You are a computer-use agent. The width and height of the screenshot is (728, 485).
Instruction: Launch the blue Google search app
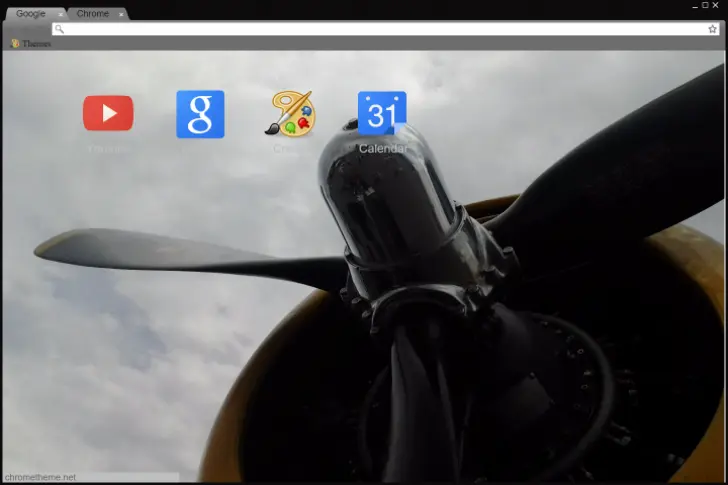click(x=200, y=114)
